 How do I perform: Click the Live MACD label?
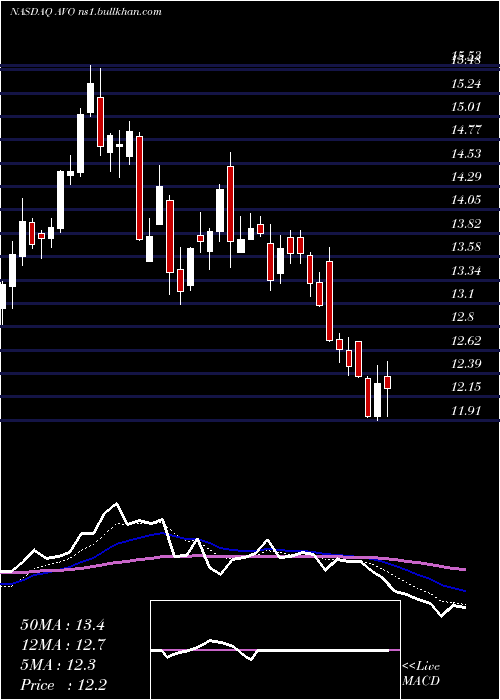pos(421,673)
